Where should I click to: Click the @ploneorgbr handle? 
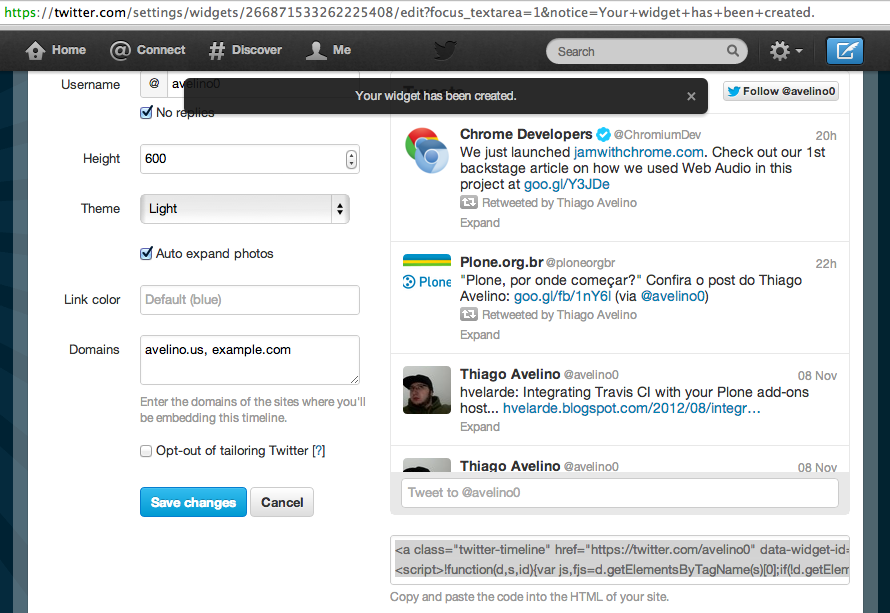[x=581, y=263]
